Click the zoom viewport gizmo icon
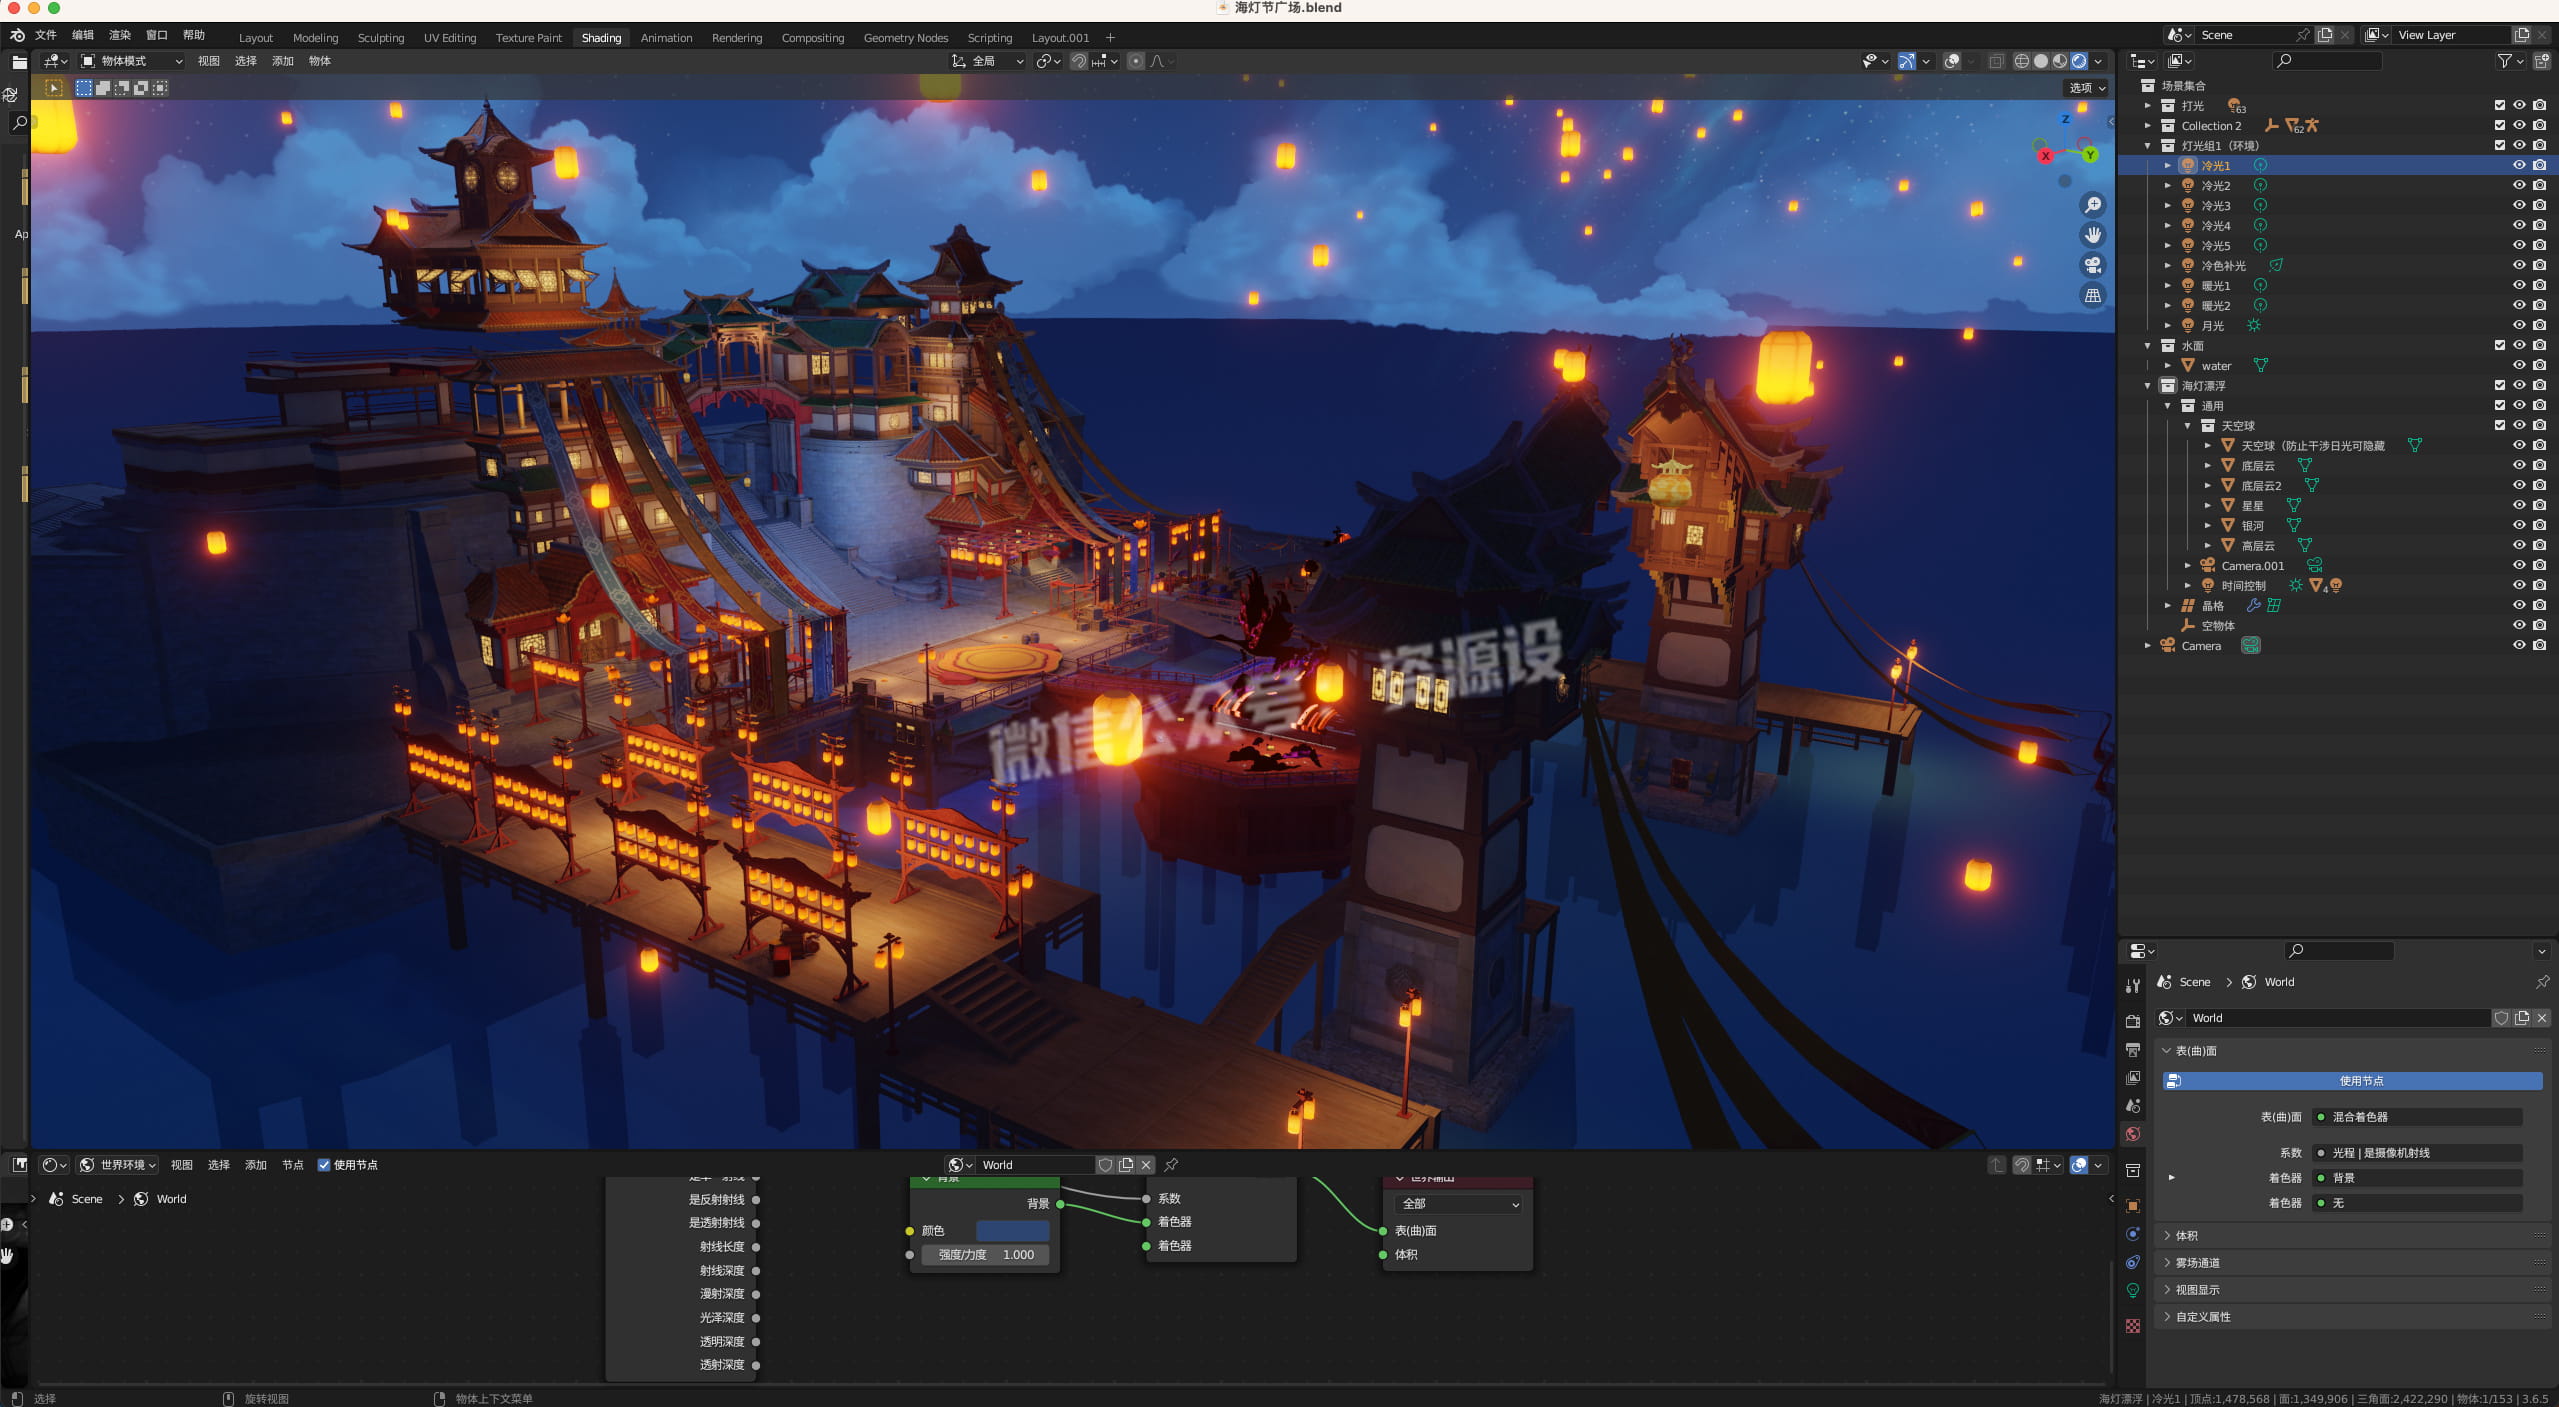Image resolution: width=2559 pixels, height=1407 pixels. click(x=2092, y=205)
